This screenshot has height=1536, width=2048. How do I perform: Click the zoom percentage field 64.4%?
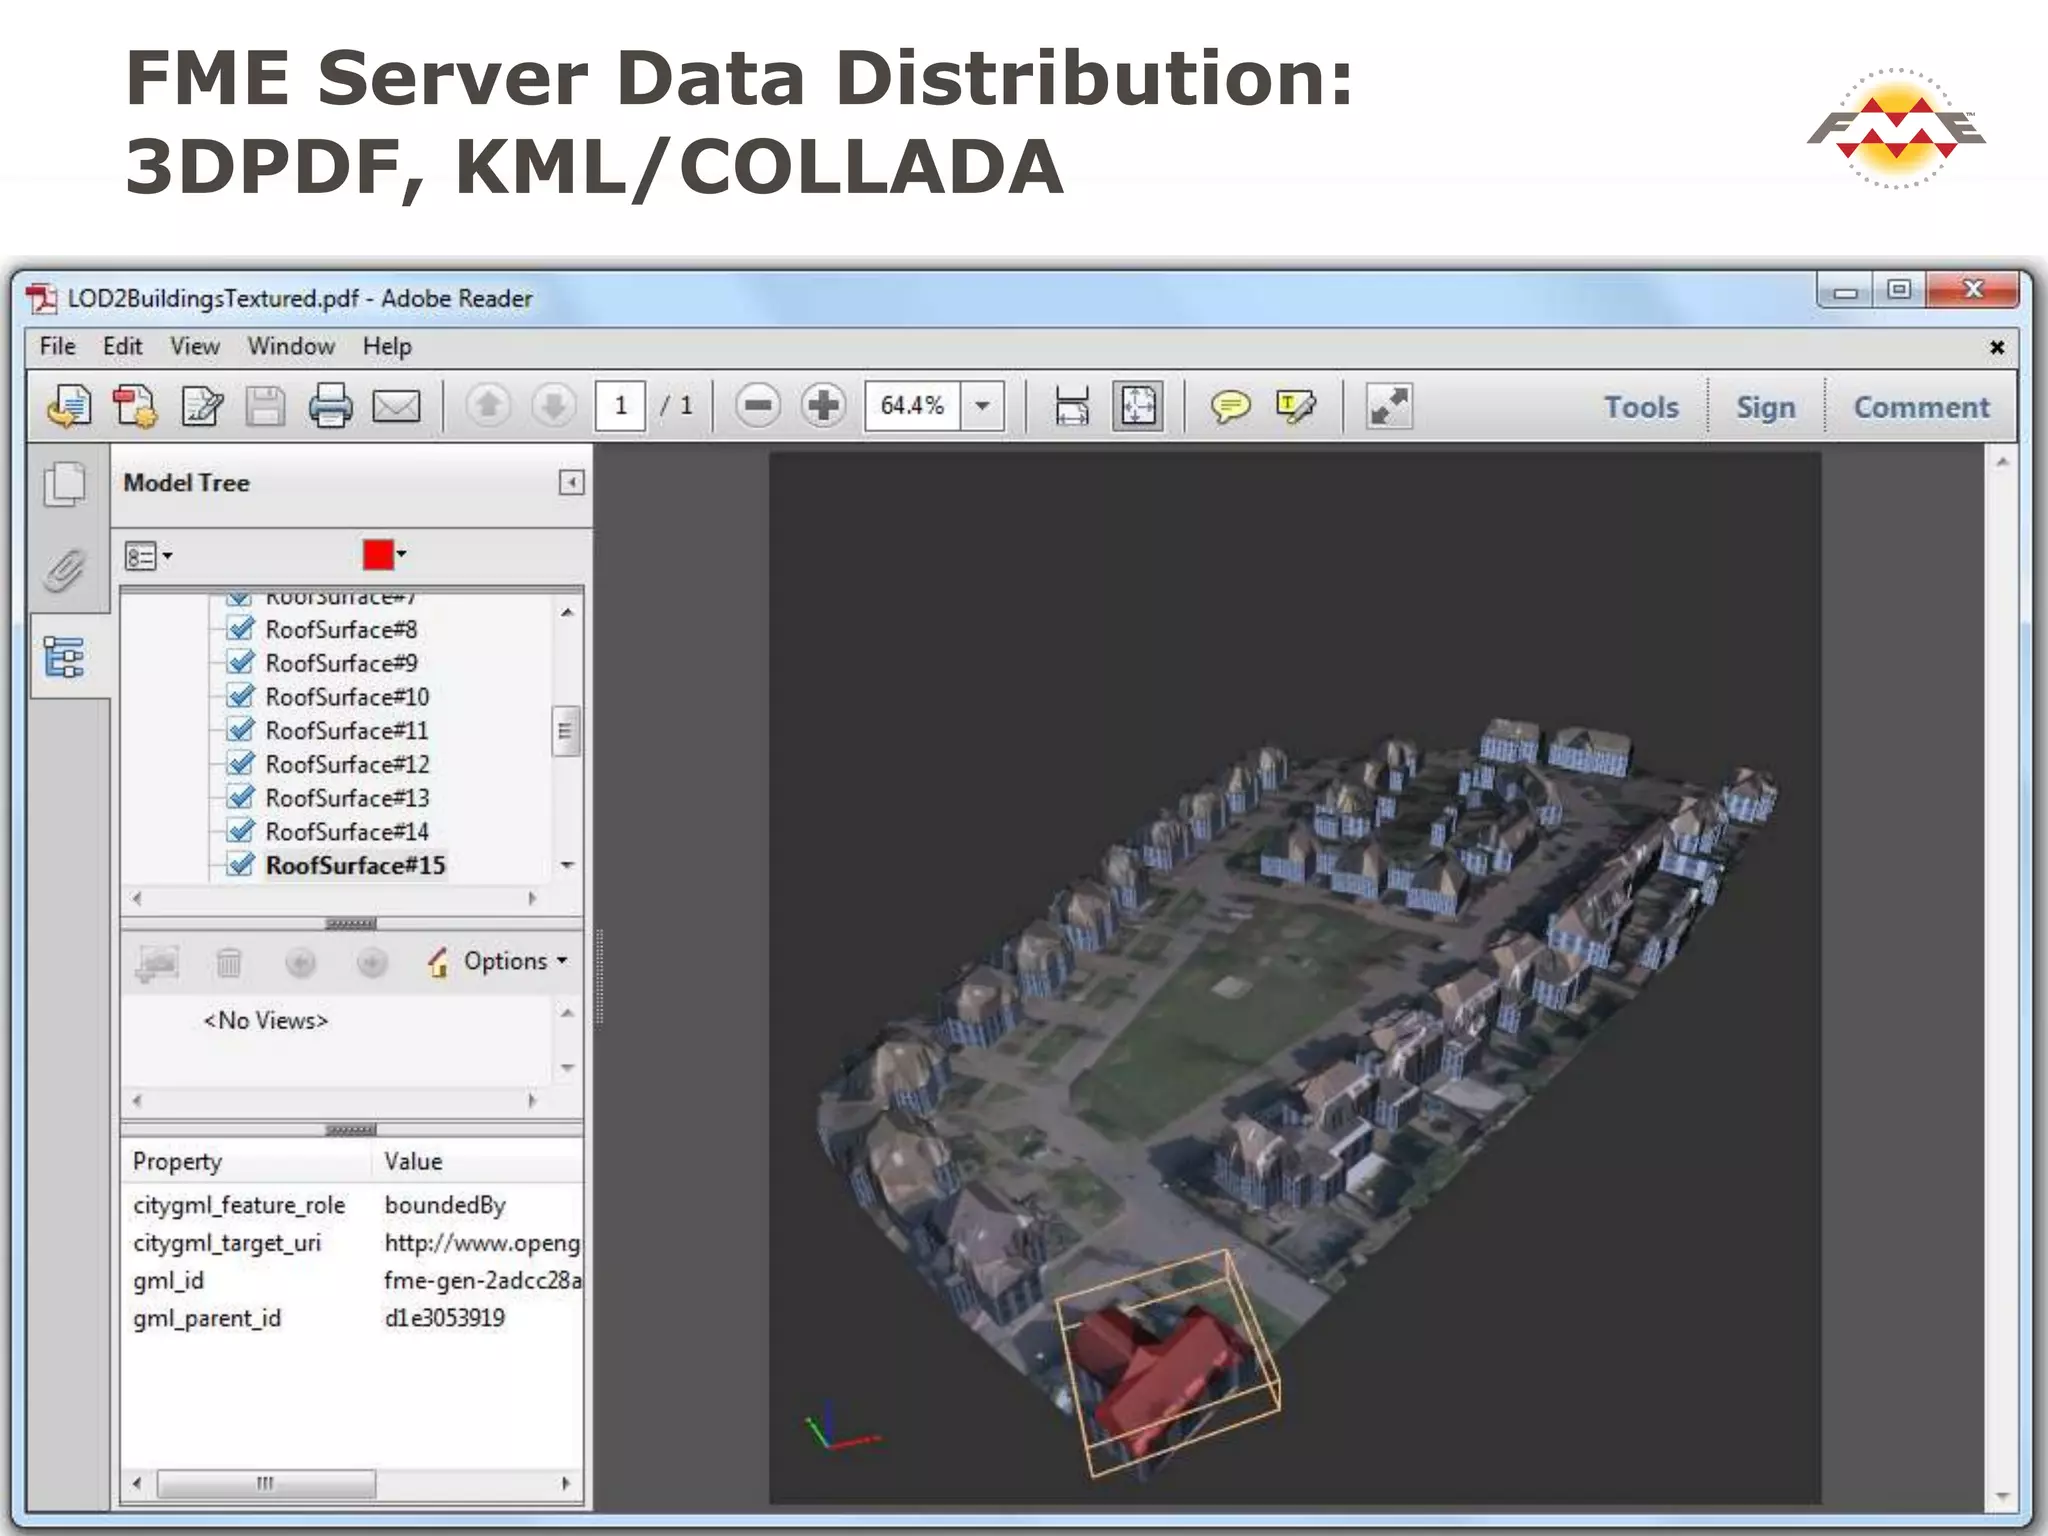912,406
